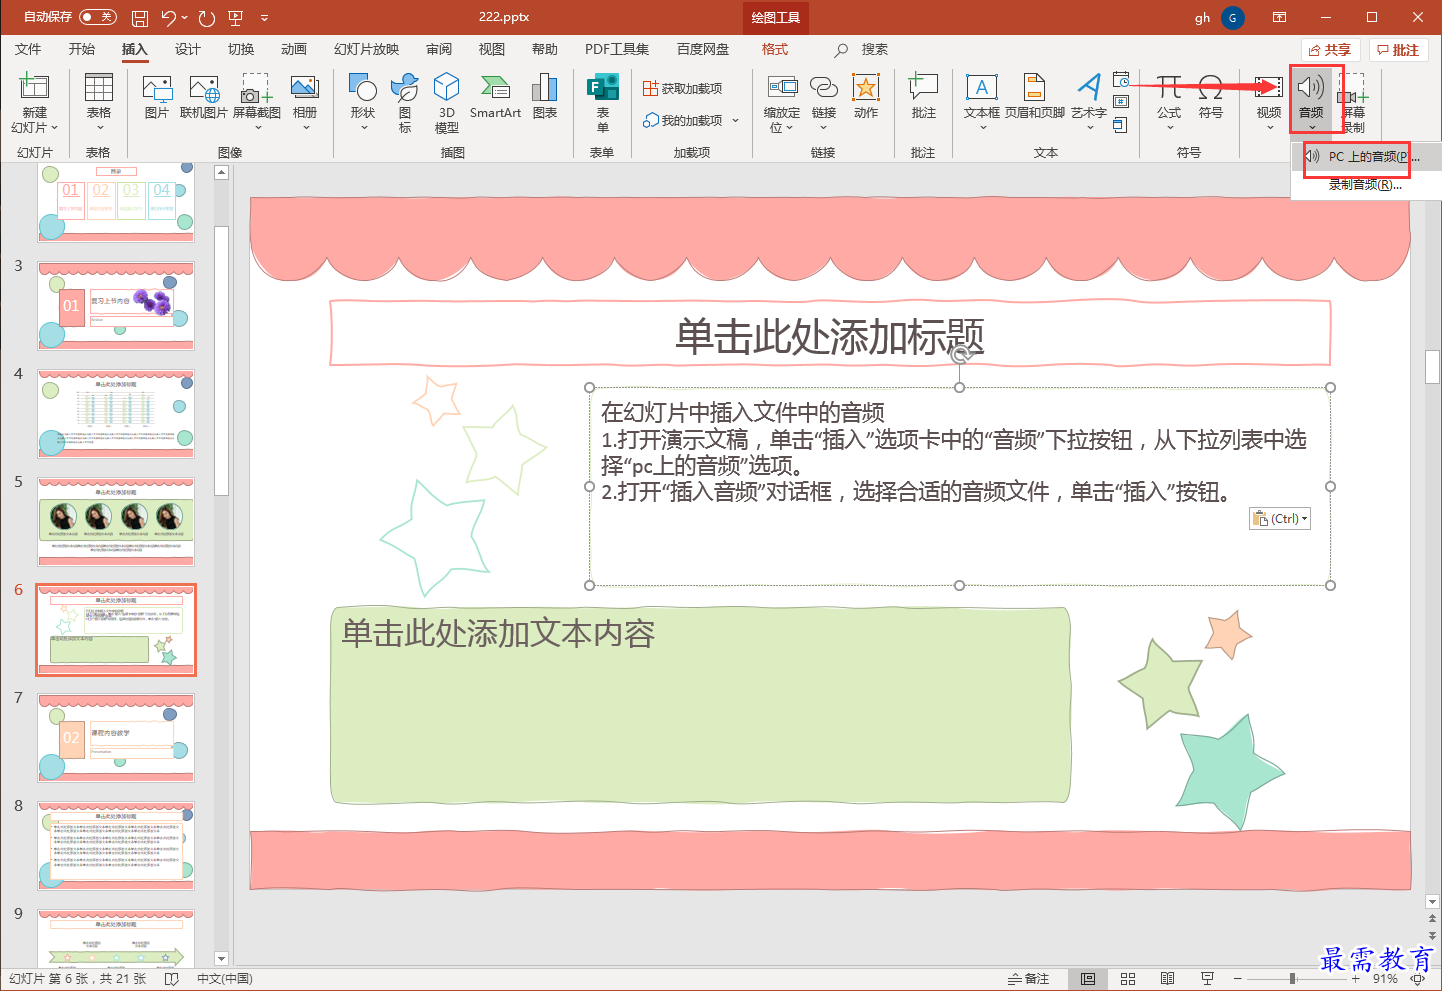Viewport: 1442px width, 991px height.
Task: Switch to Slide Sorter view icon
Action: [1128, 979]
